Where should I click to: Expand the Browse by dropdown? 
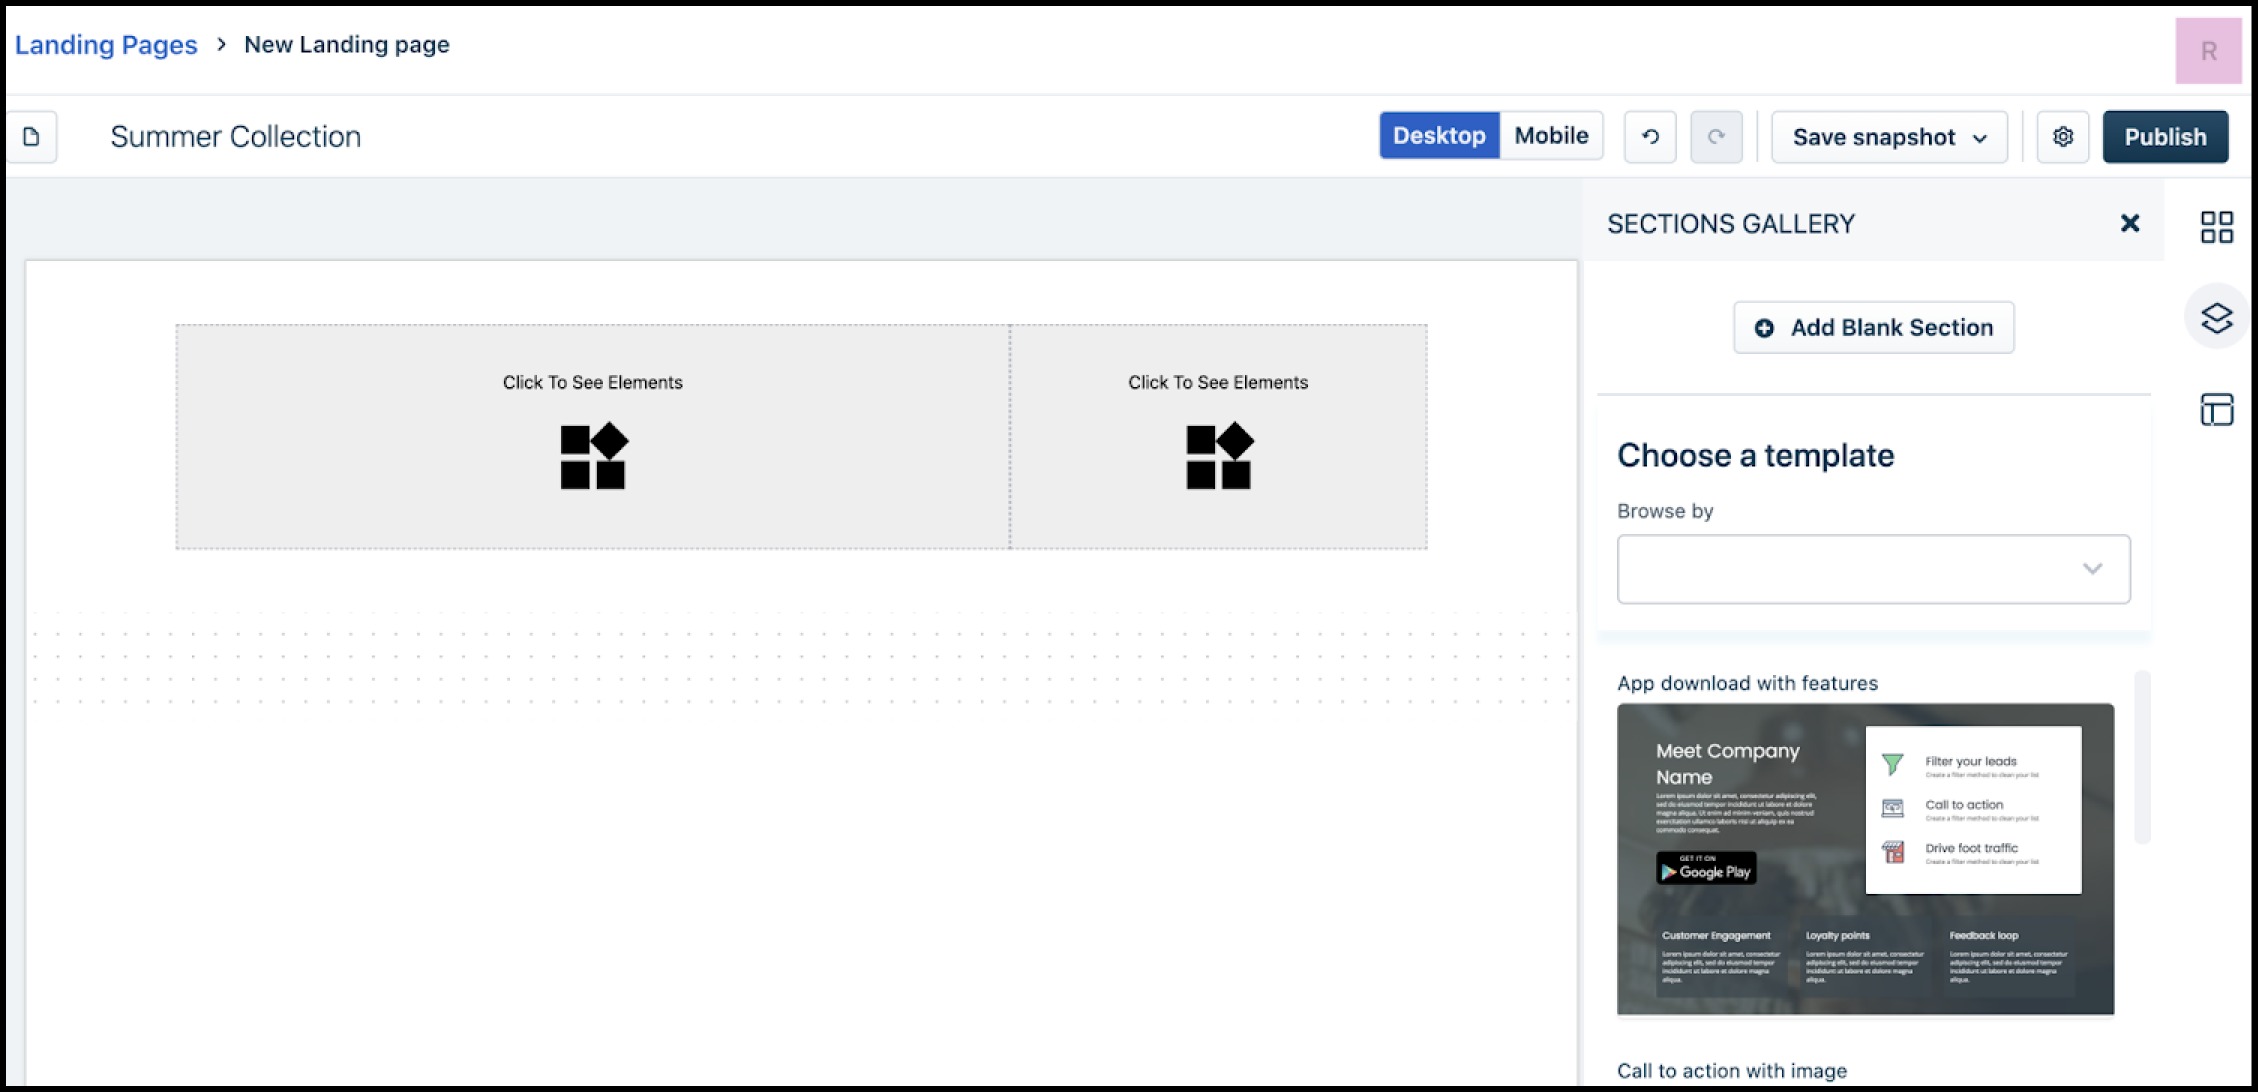pos(1874,569)
